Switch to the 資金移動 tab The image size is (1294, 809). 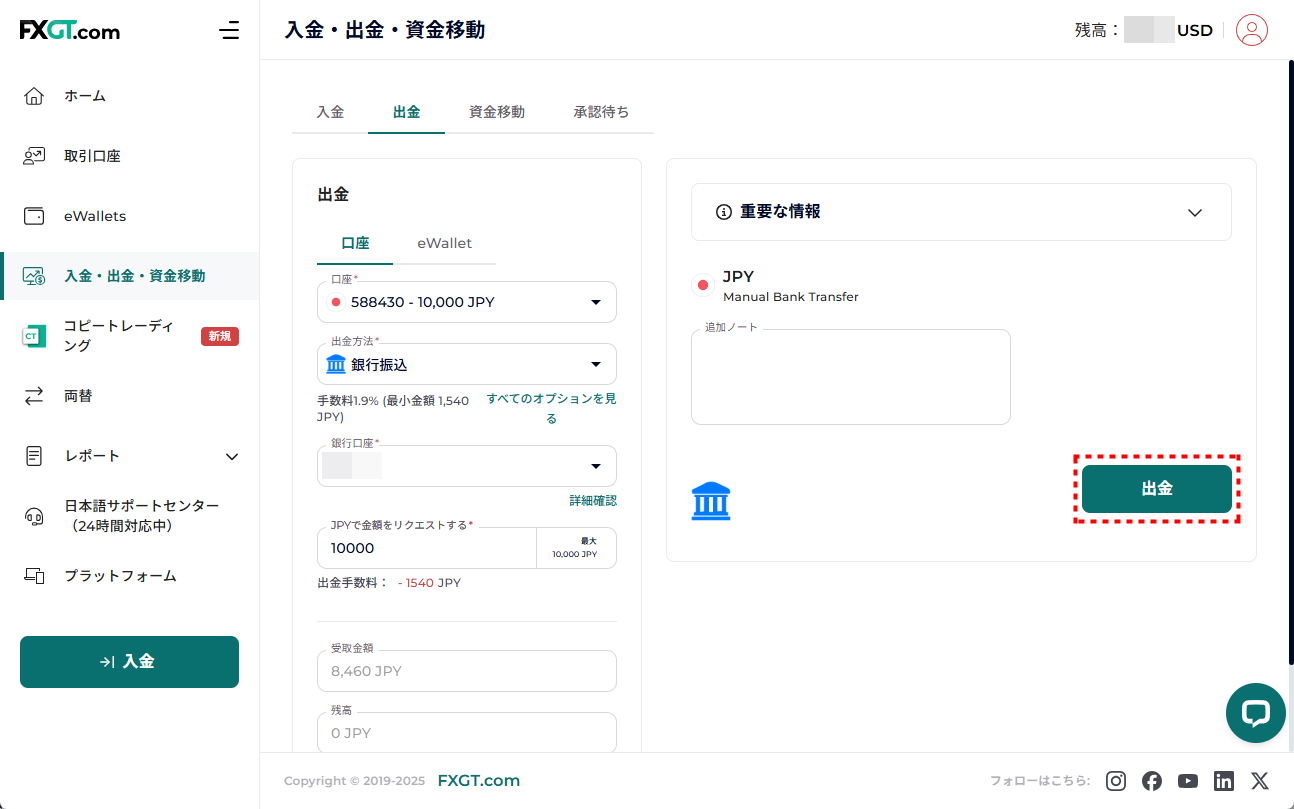[x=497, y=112]
